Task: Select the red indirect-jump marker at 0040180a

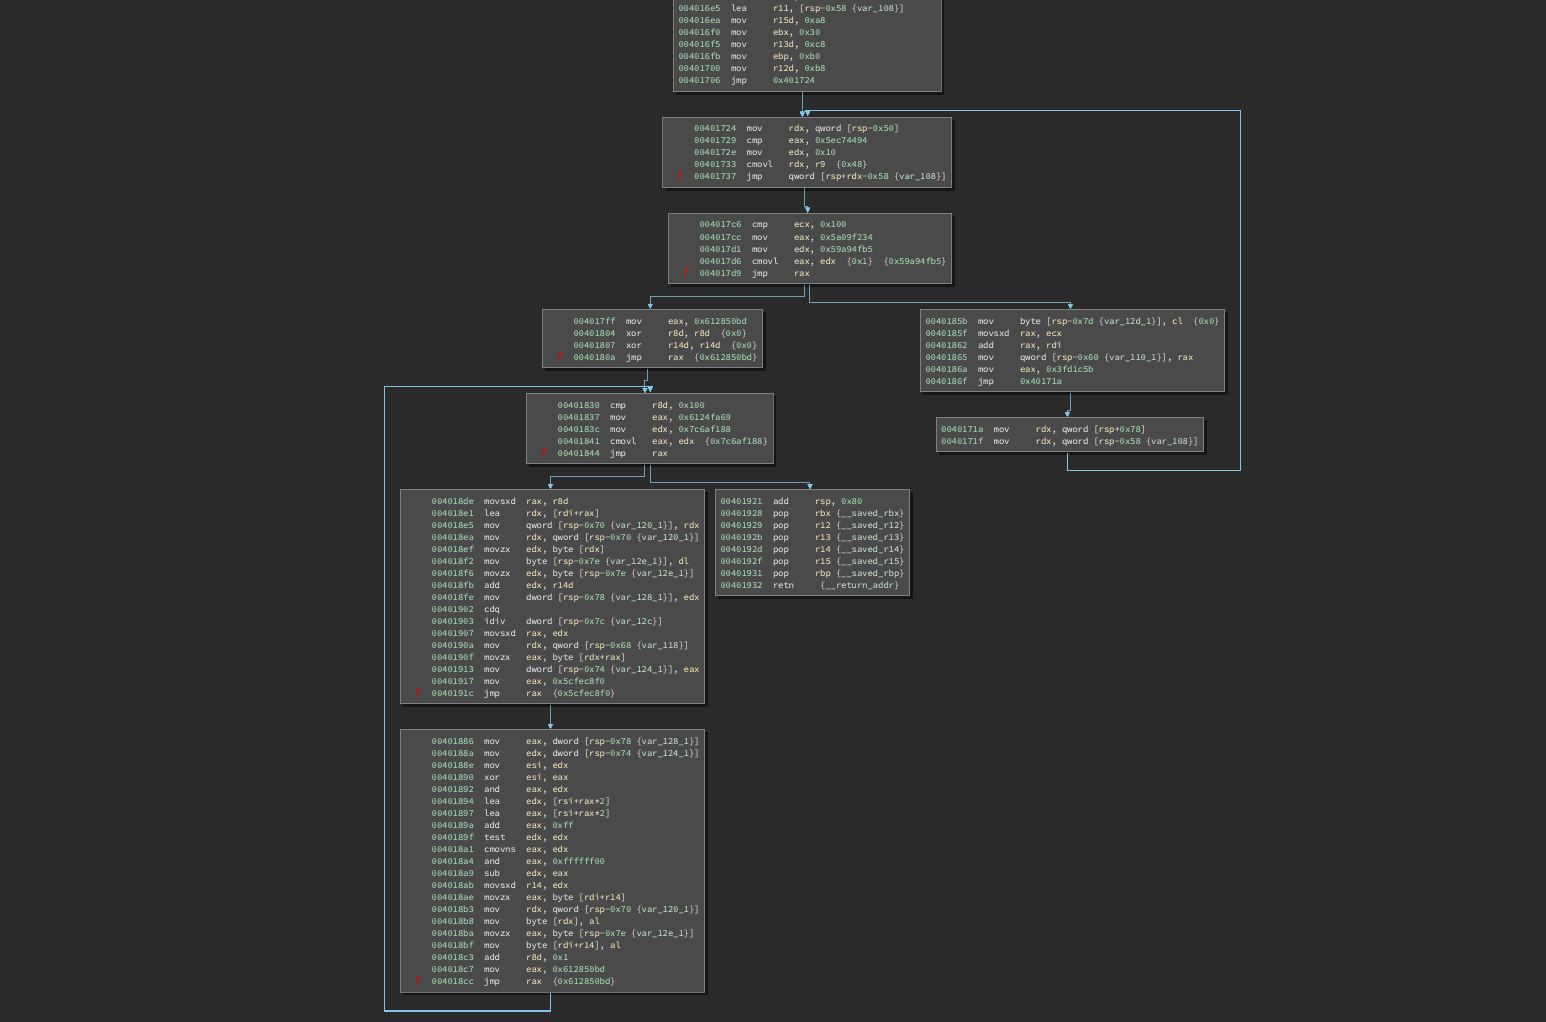Action: point(560,356)
